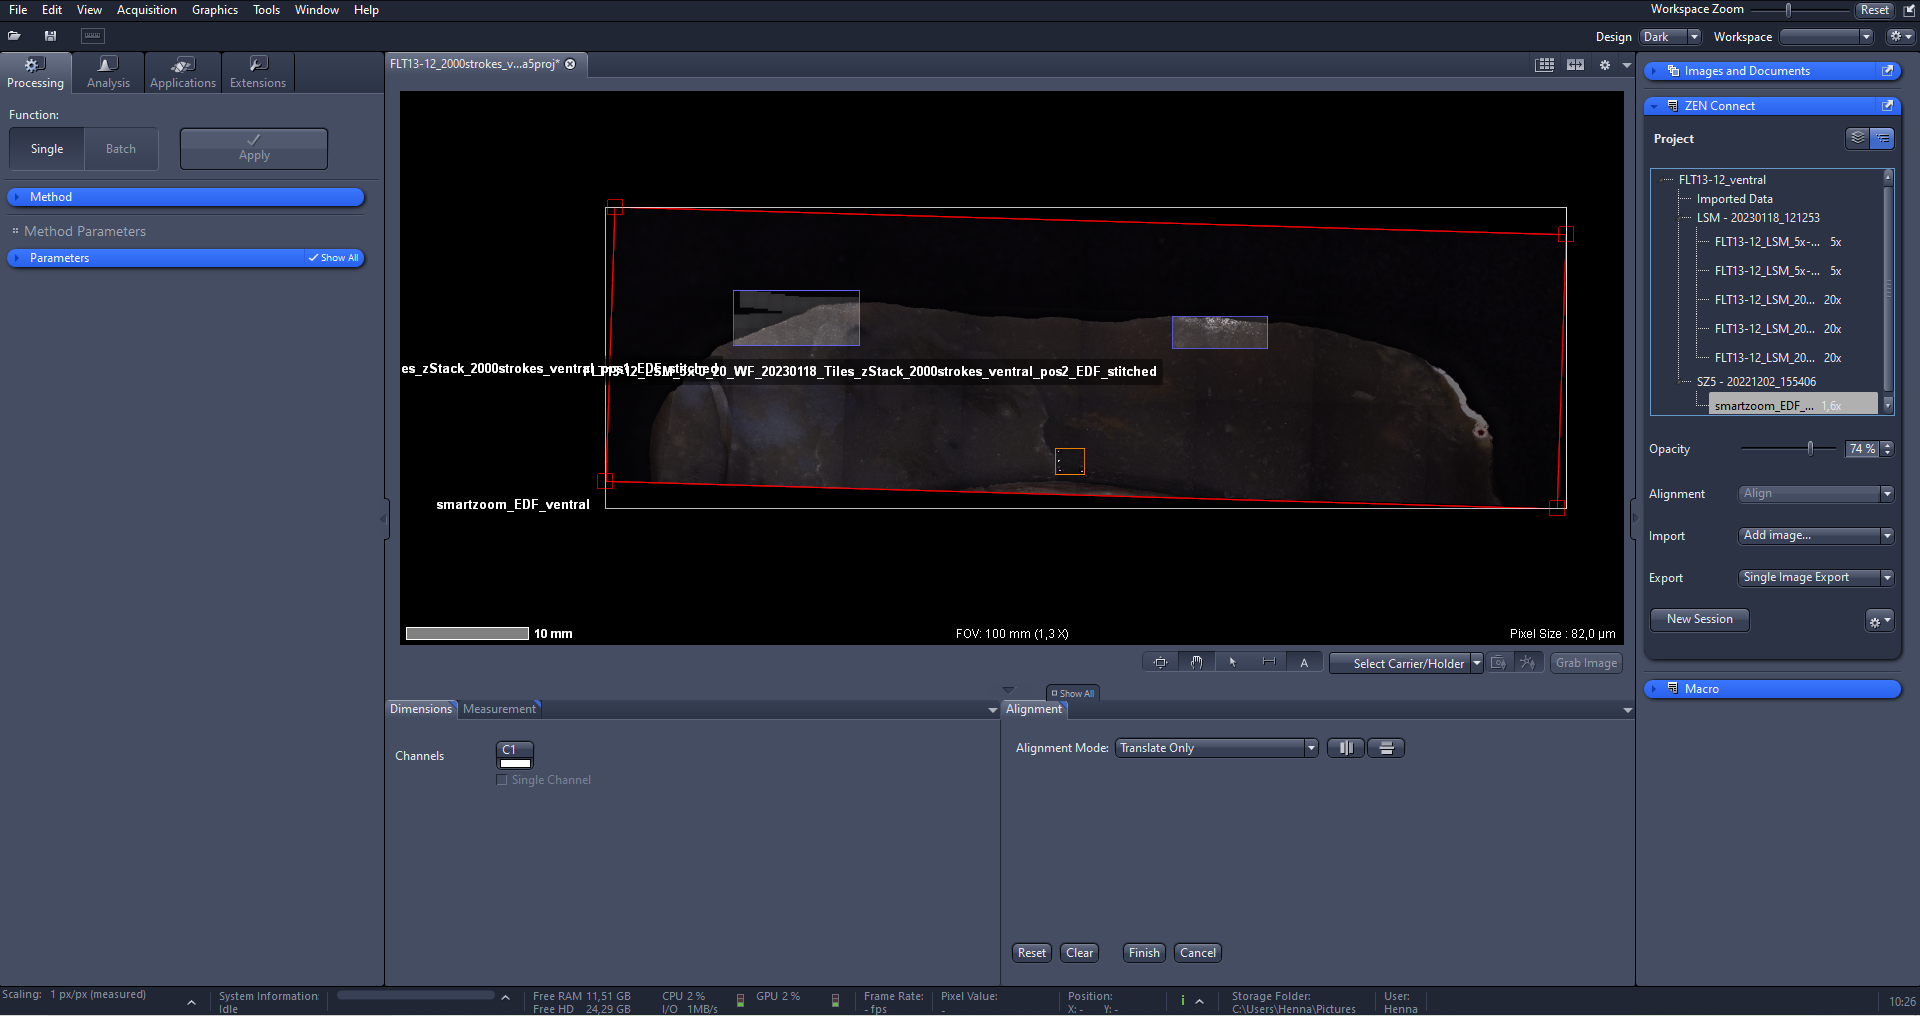
Task: Toggle Show All in Parameters header
Action: pos(334,258)
